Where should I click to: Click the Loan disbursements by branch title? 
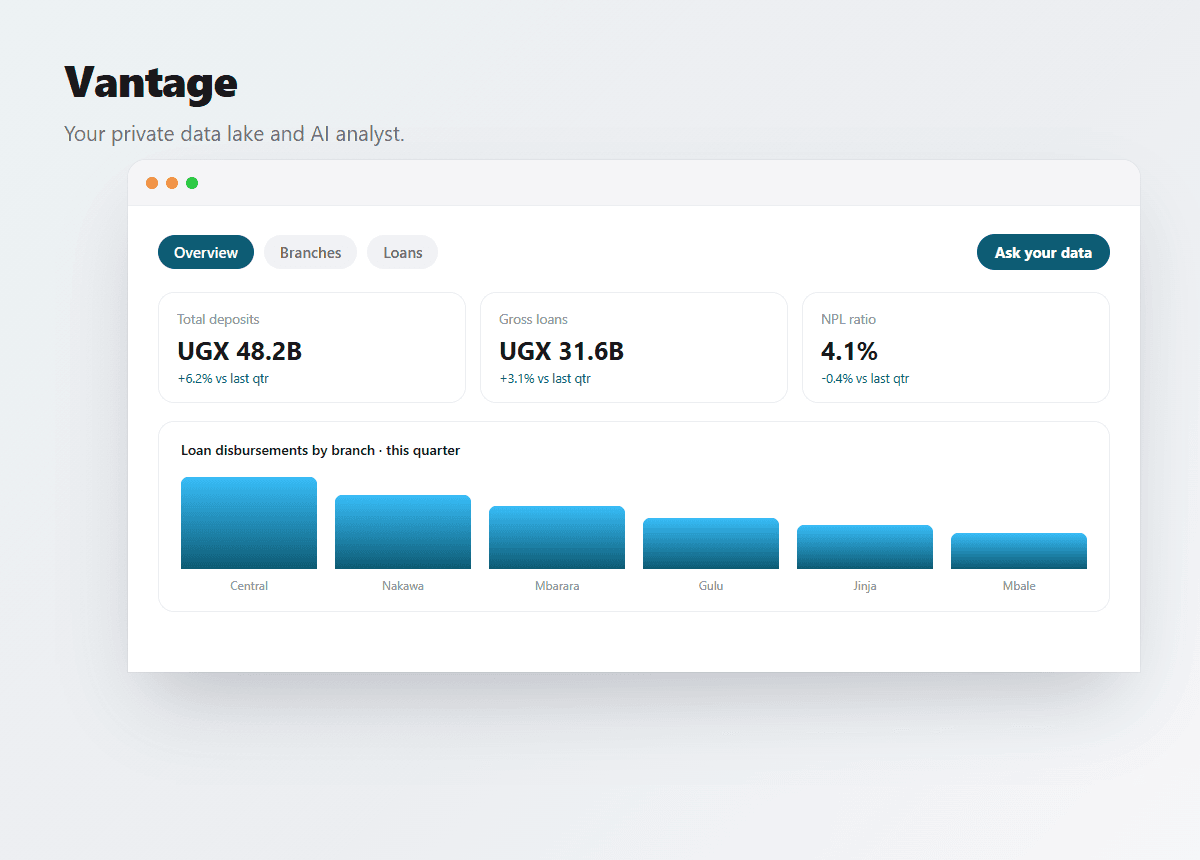[x=320, y=450]
